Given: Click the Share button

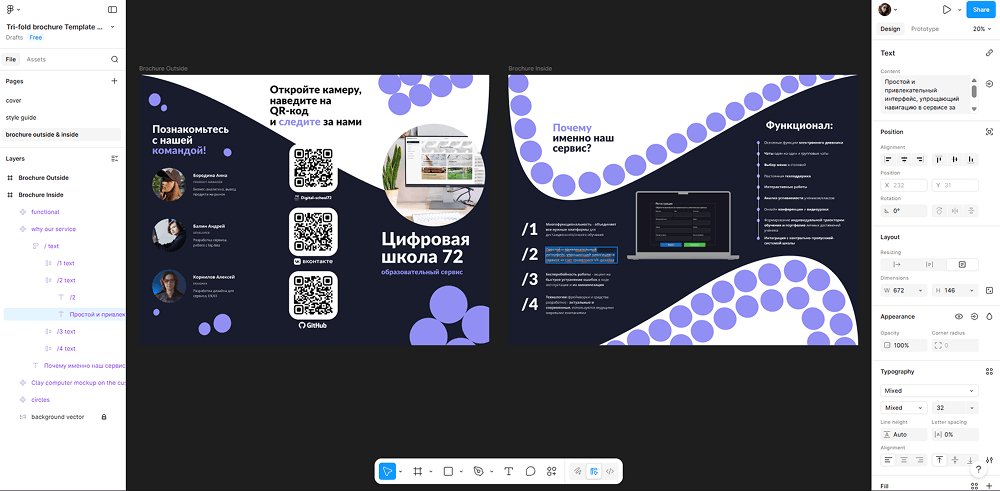Looking at the screenshot, I should pos(980,10).
